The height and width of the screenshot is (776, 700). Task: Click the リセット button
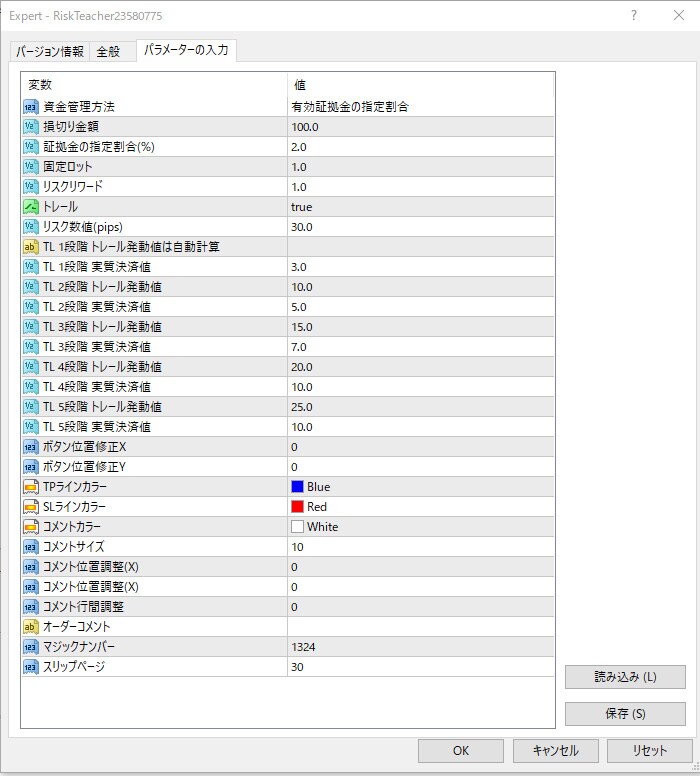point(650,751)
